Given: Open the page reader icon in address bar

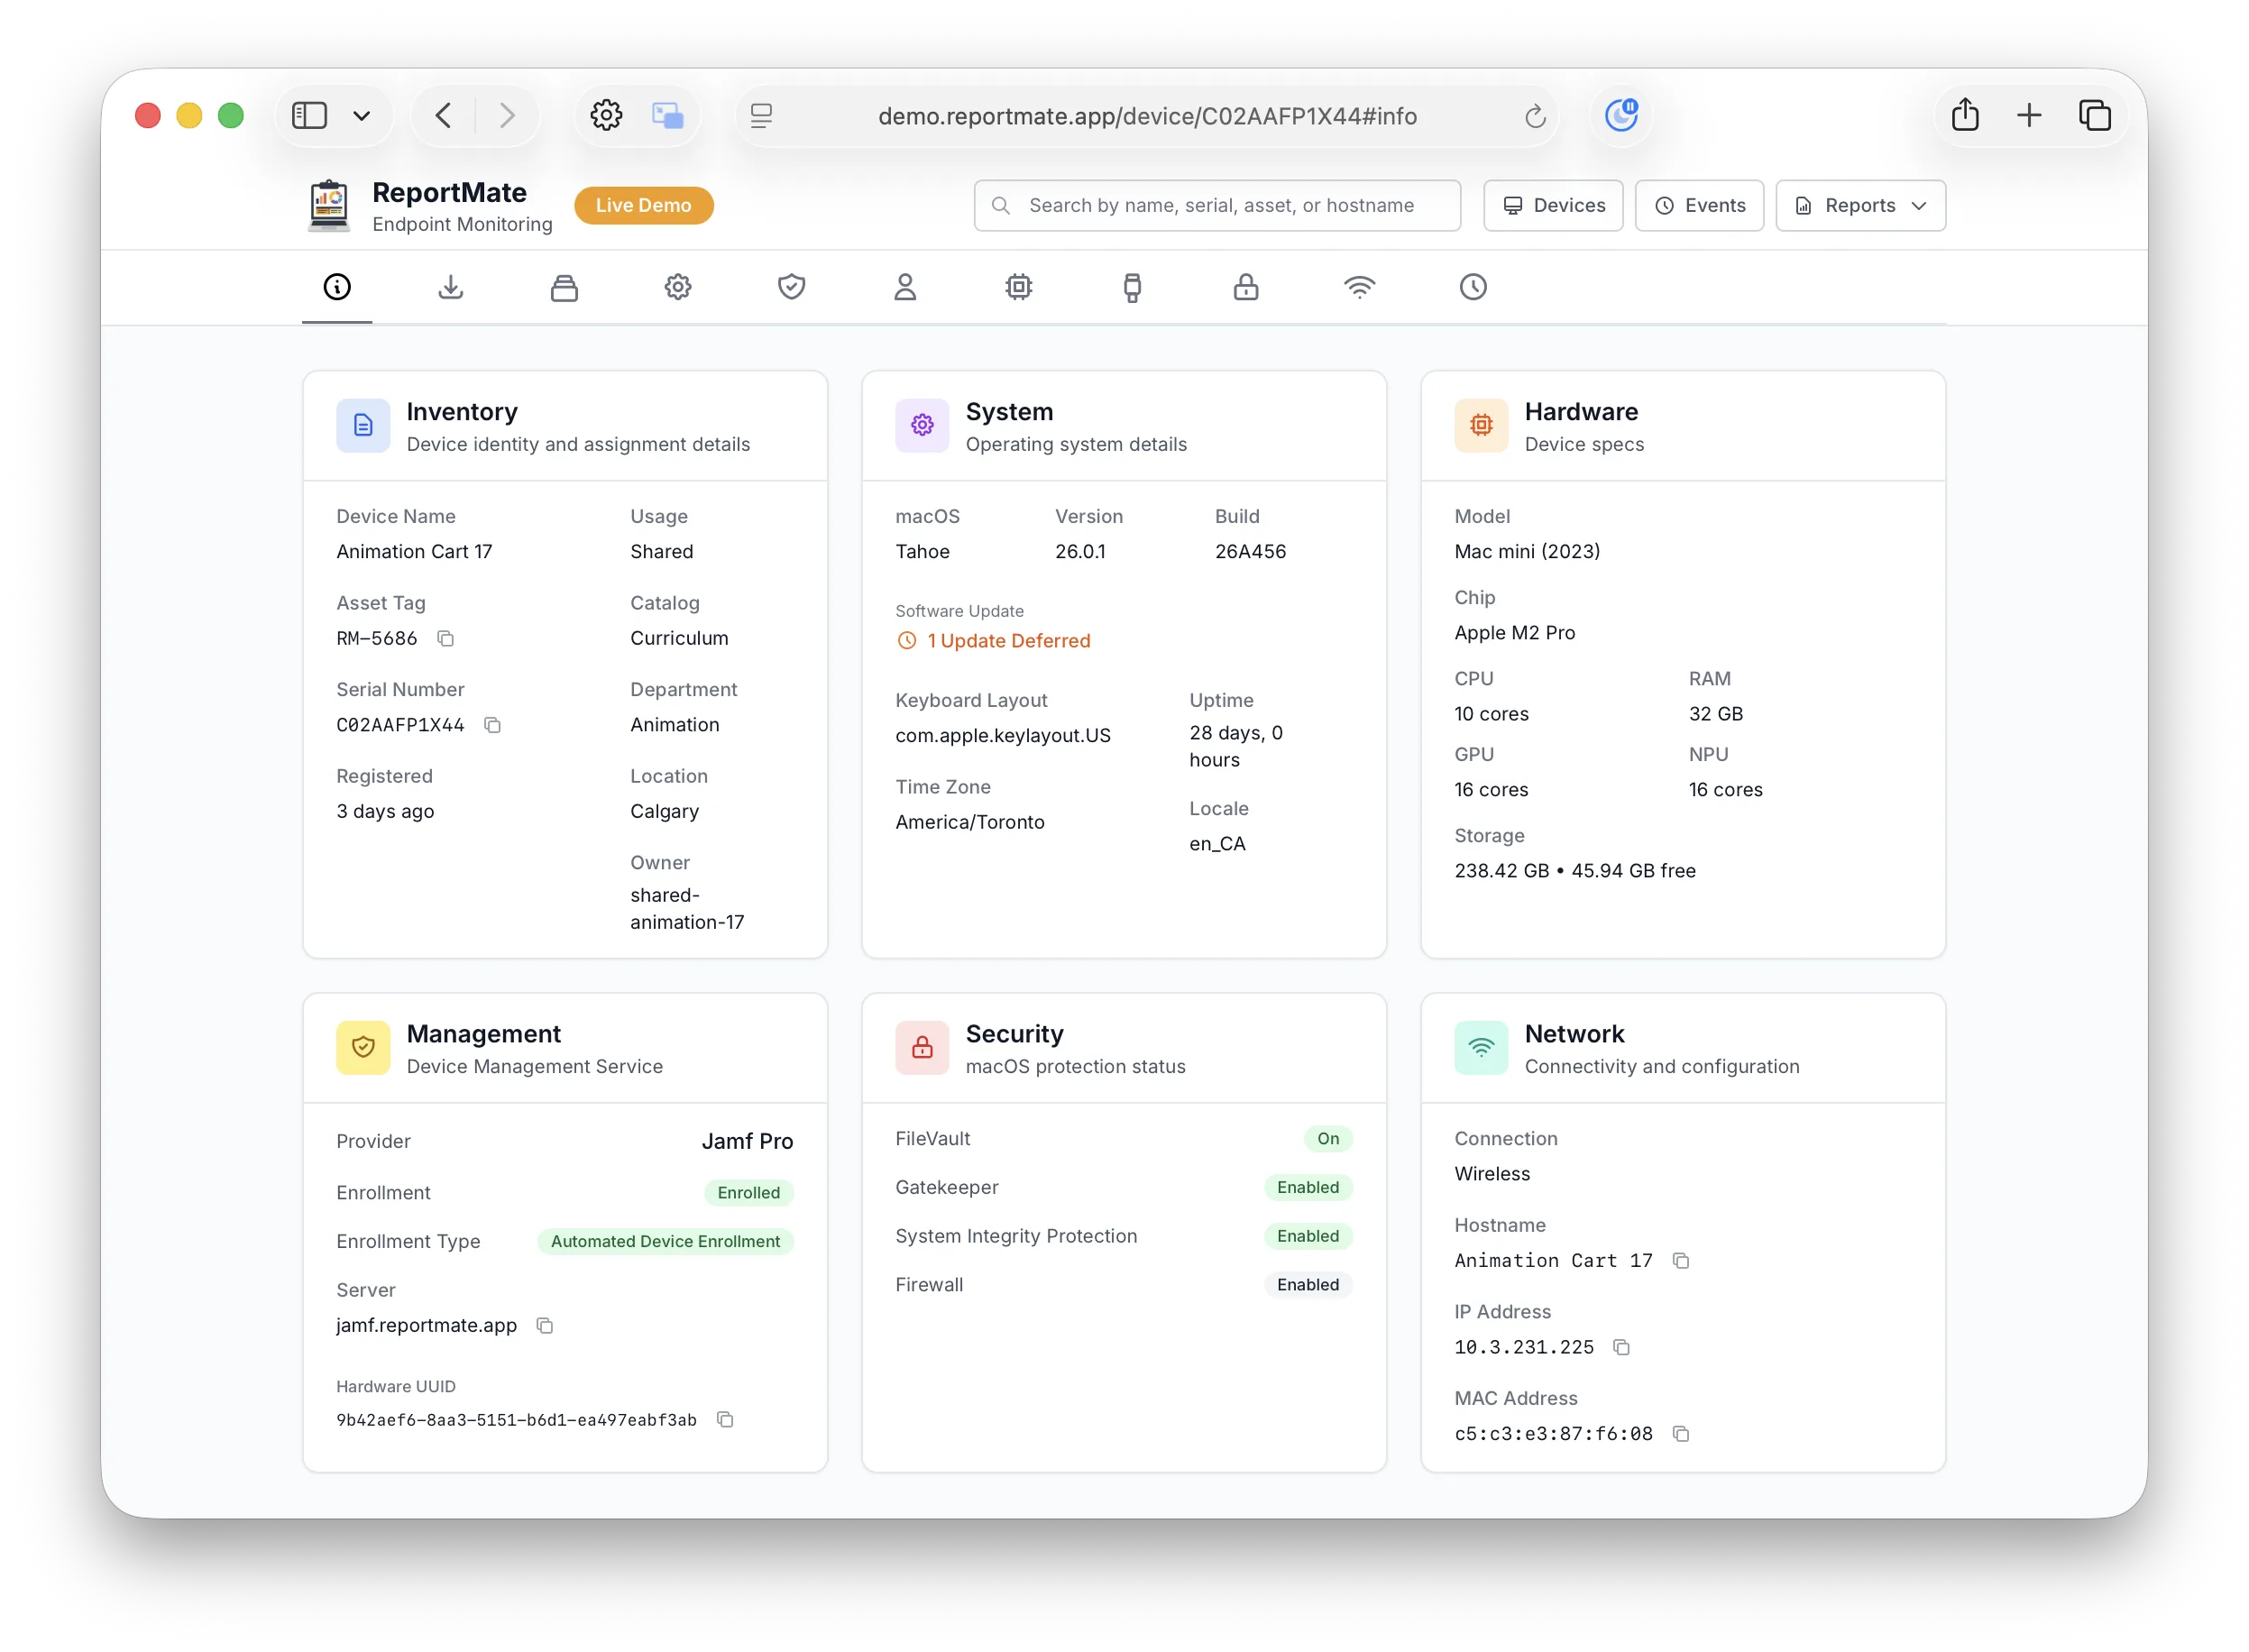Looking at the screenshot, I should 761,117.
